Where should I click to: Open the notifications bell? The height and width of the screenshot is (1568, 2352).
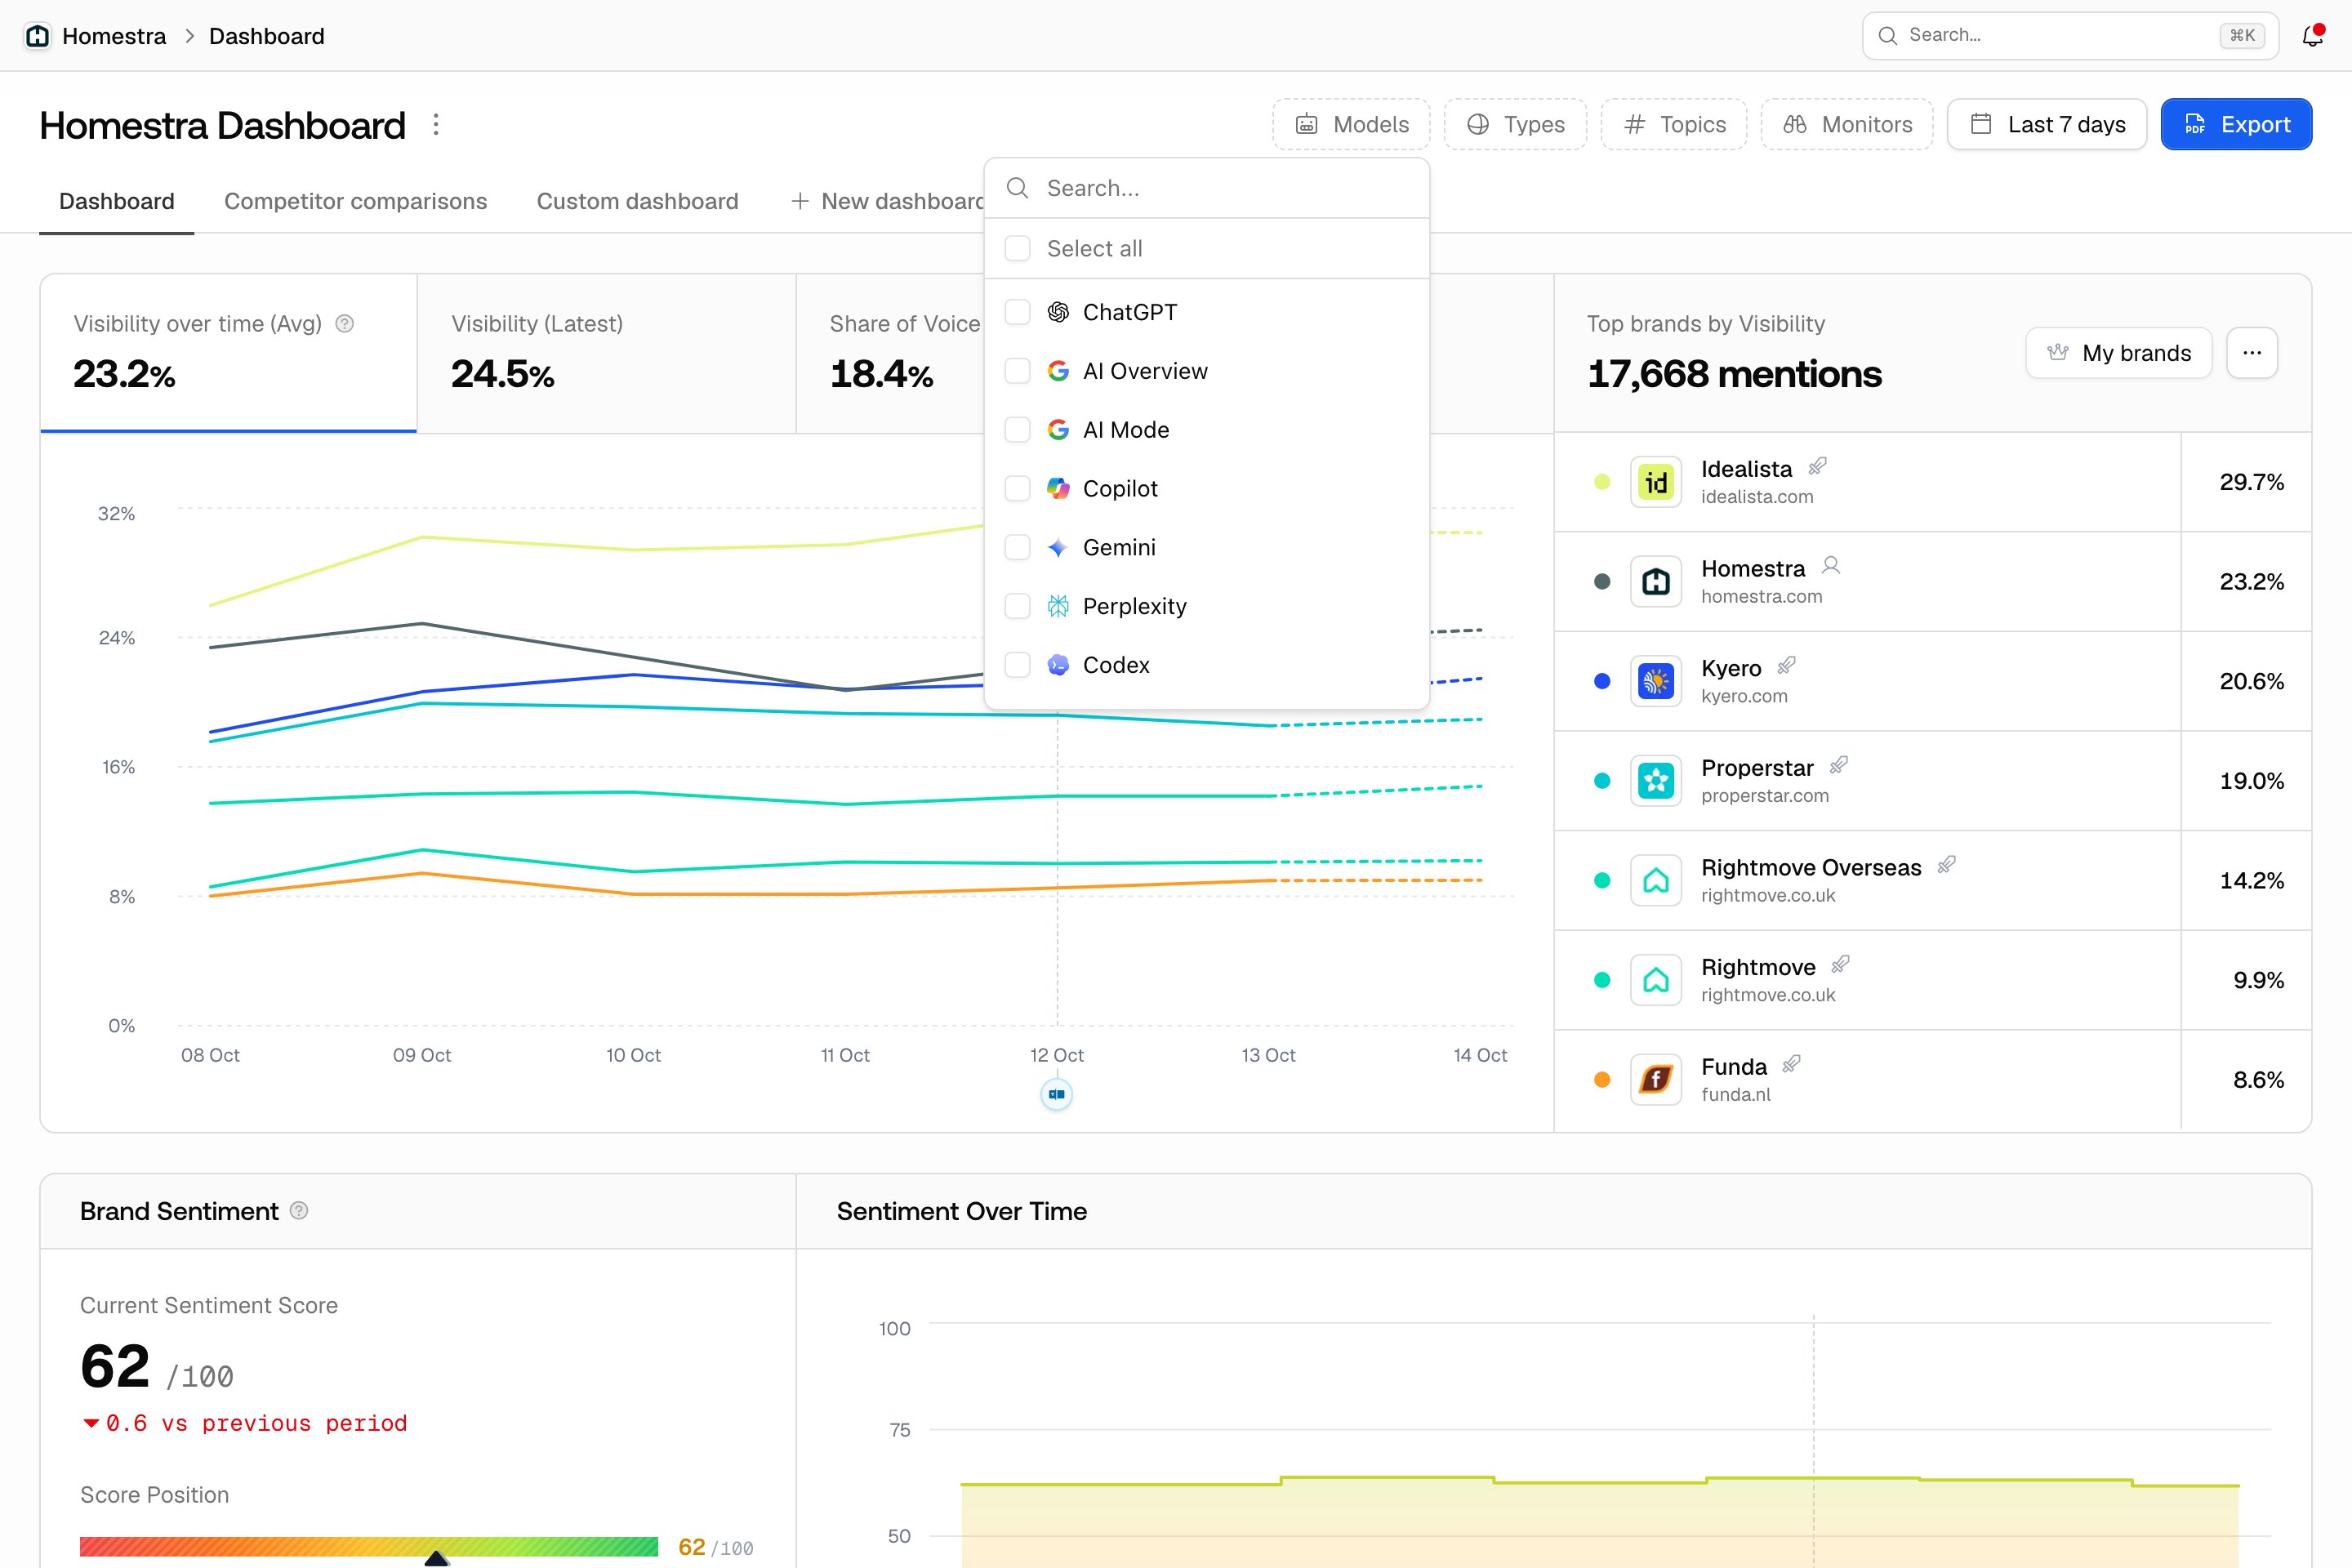tap(2312, 36)
